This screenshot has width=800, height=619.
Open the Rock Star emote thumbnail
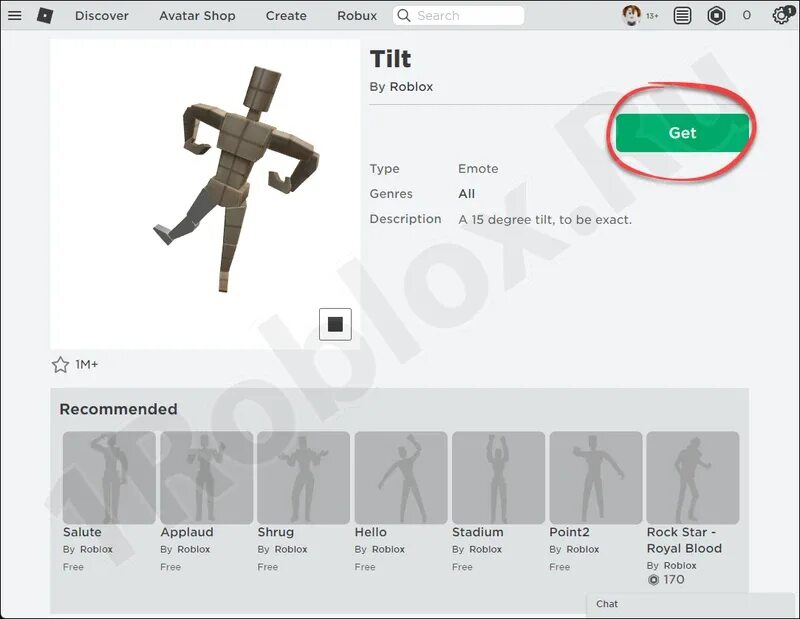tap(693, 478)
